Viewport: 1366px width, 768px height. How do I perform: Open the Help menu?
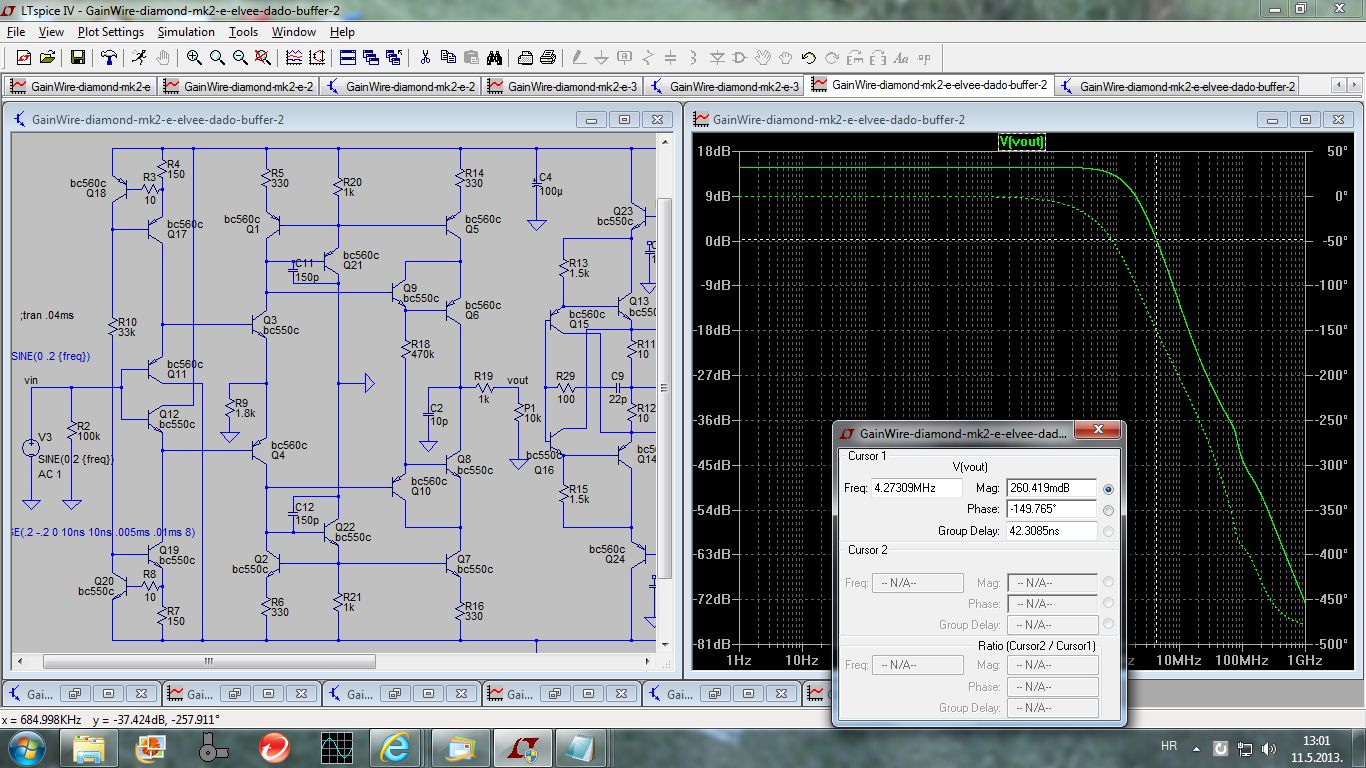point(342,32)
